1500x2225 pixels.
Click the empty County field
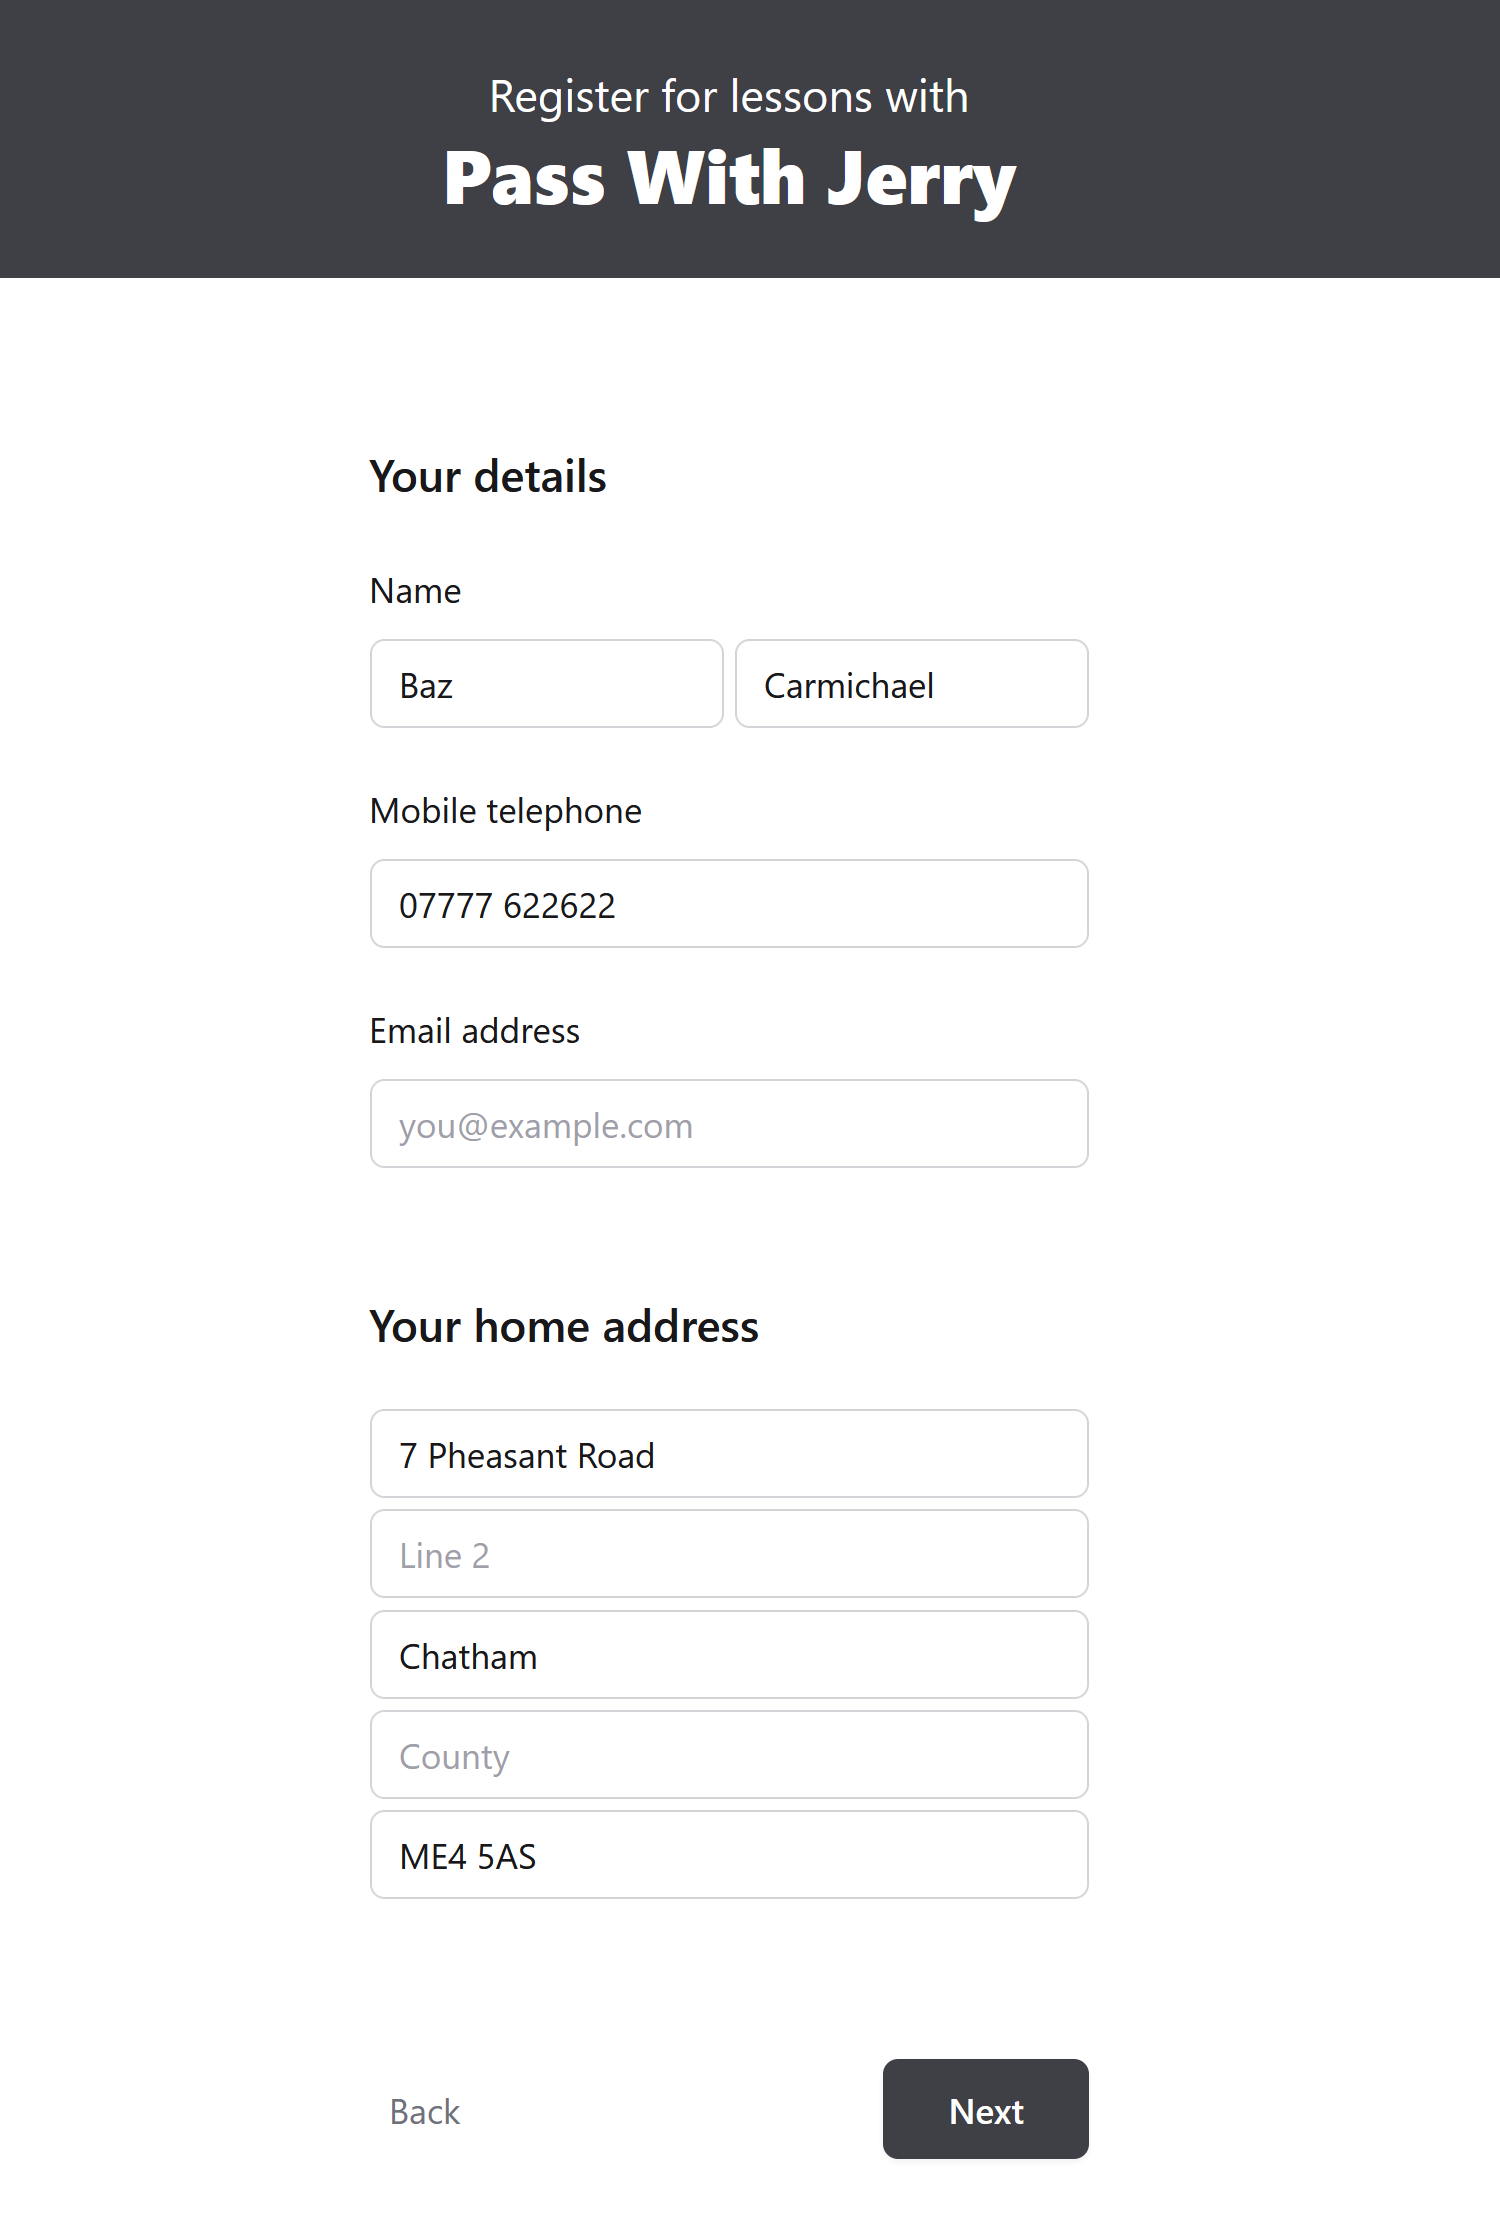tap(729, 1755)
